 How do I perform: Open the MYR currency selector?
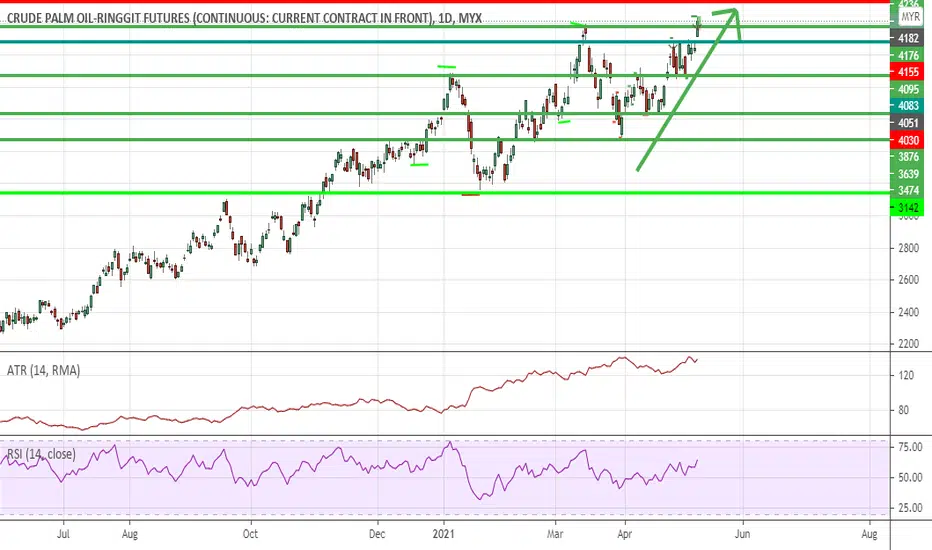pos(910,17)
